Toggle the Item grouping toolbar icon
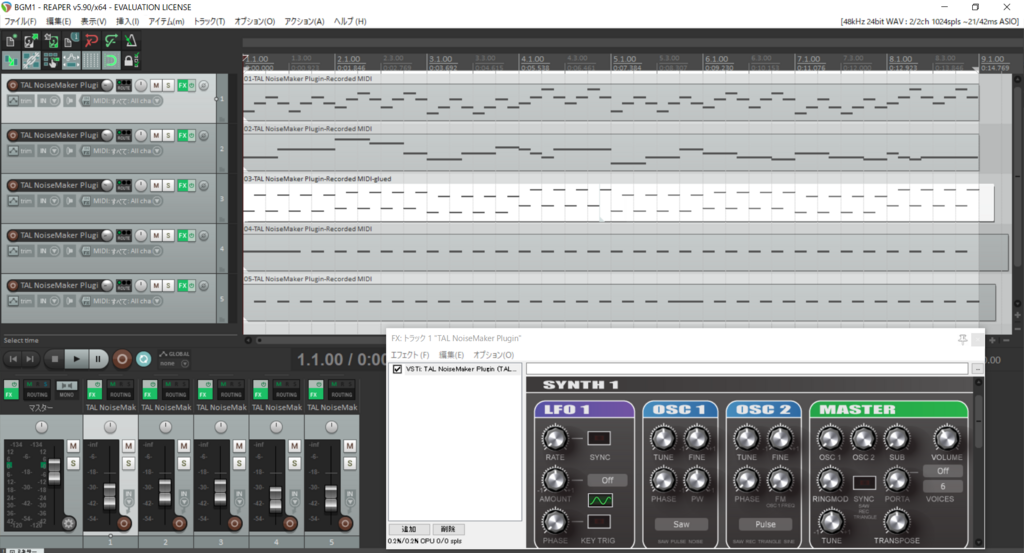 point(31,61)
